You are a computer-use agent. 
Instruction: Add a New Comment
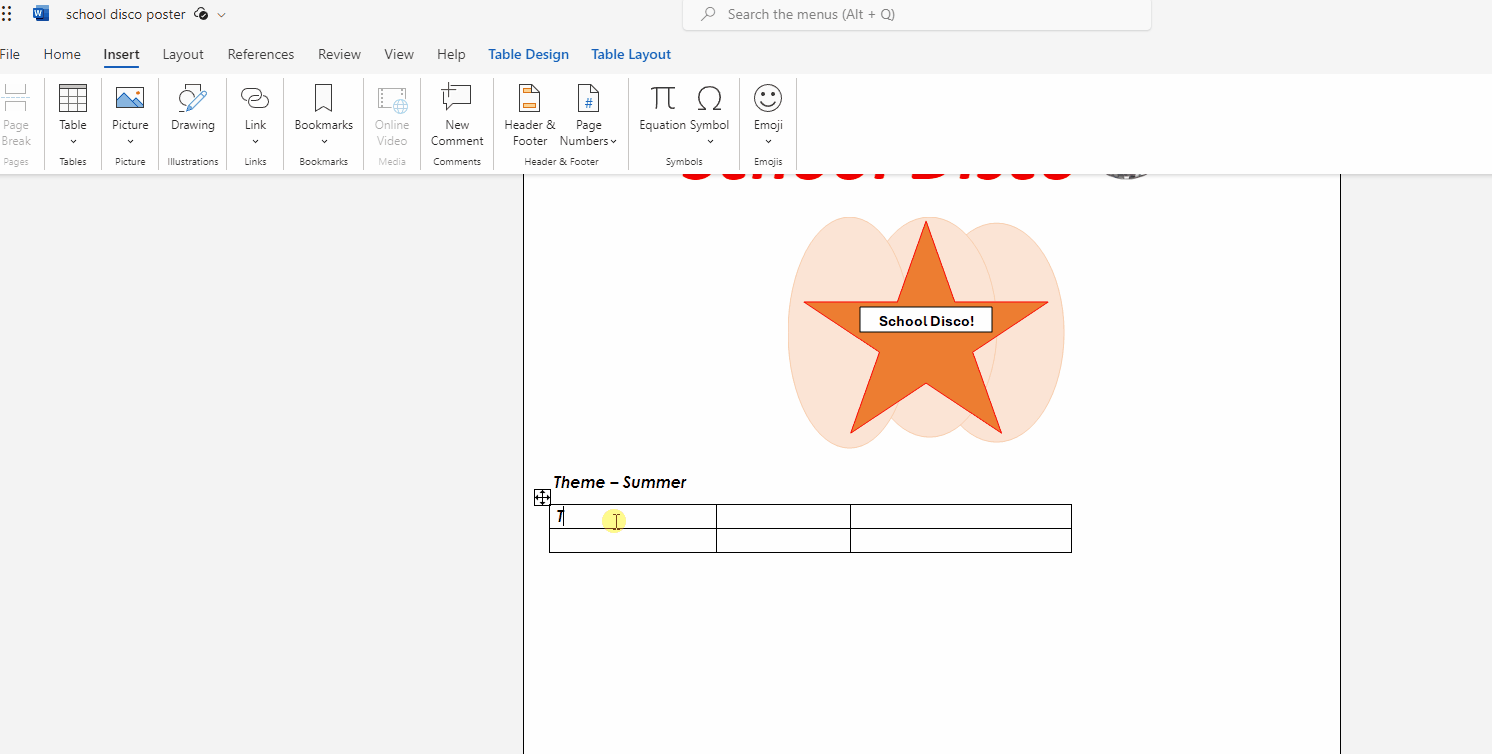click(457, 114)
